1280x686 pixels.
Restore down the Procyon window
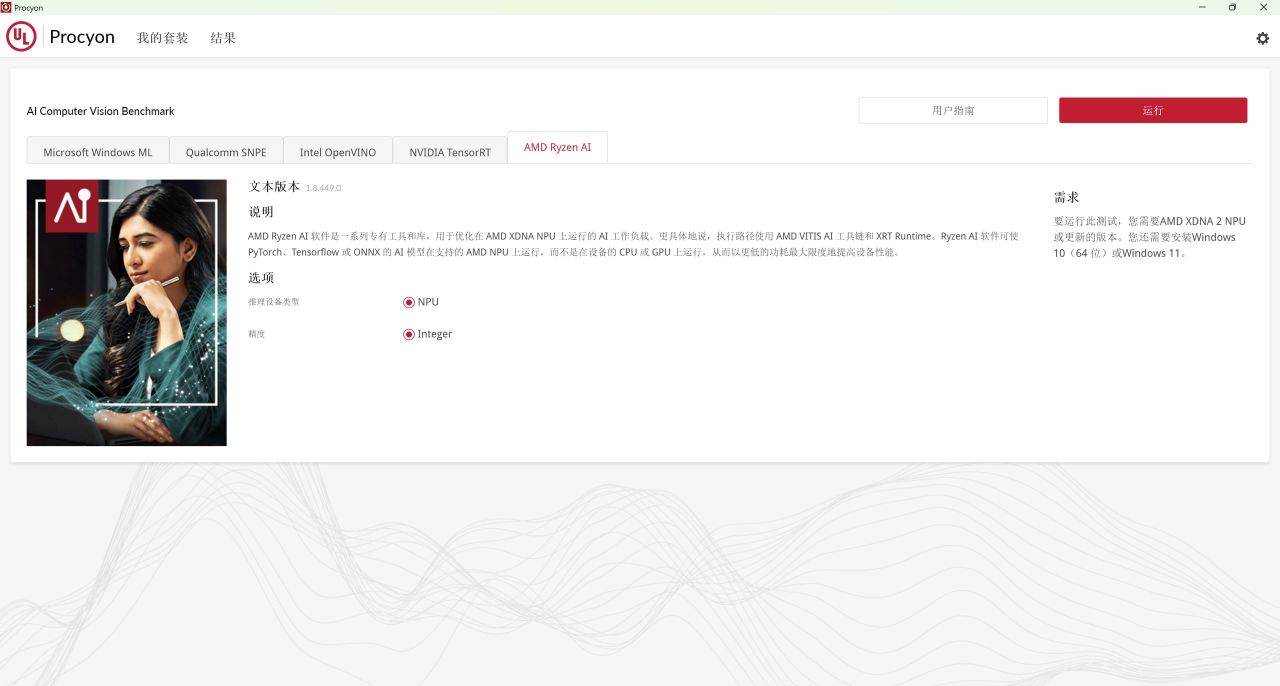(x=1232, y=7)
